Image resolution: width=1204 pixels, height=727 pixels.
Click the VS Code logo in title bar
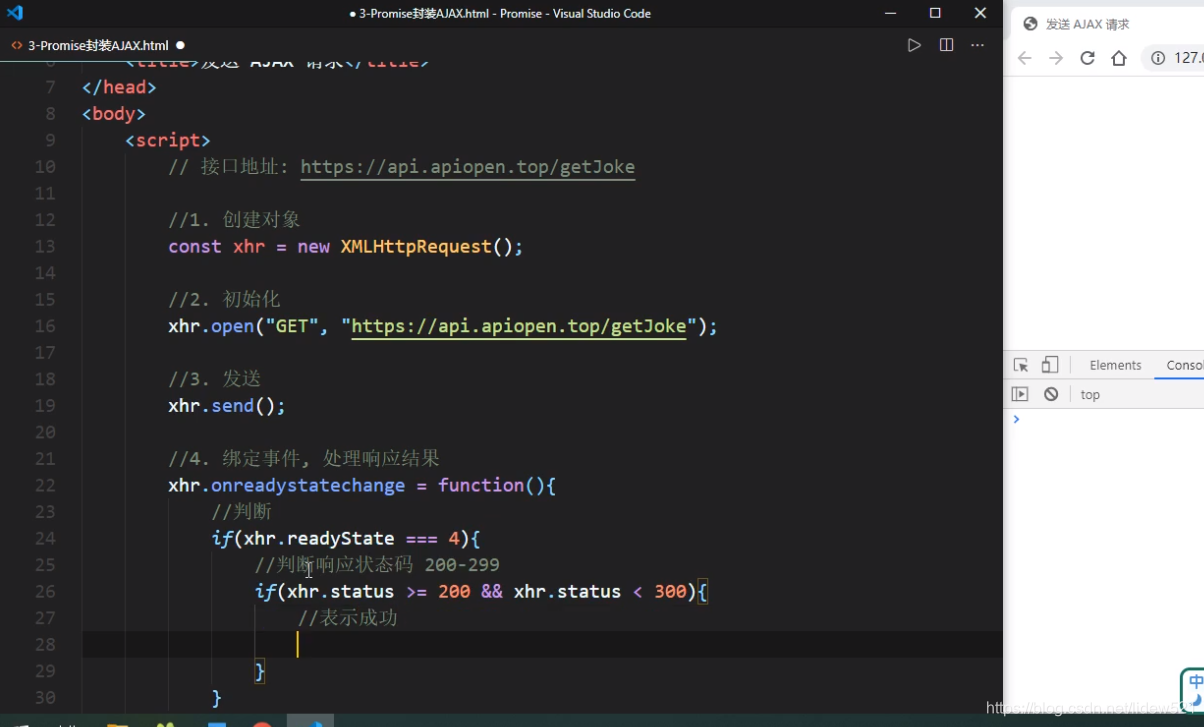coord(14,13)
